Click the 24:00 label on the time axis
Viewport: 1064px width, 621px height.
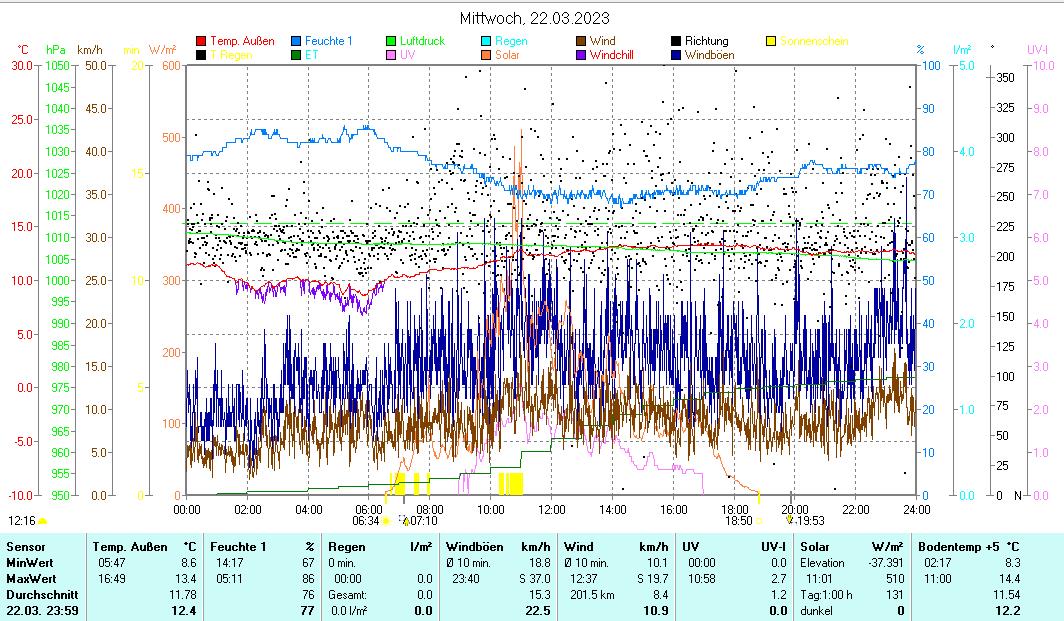[917, 510]
